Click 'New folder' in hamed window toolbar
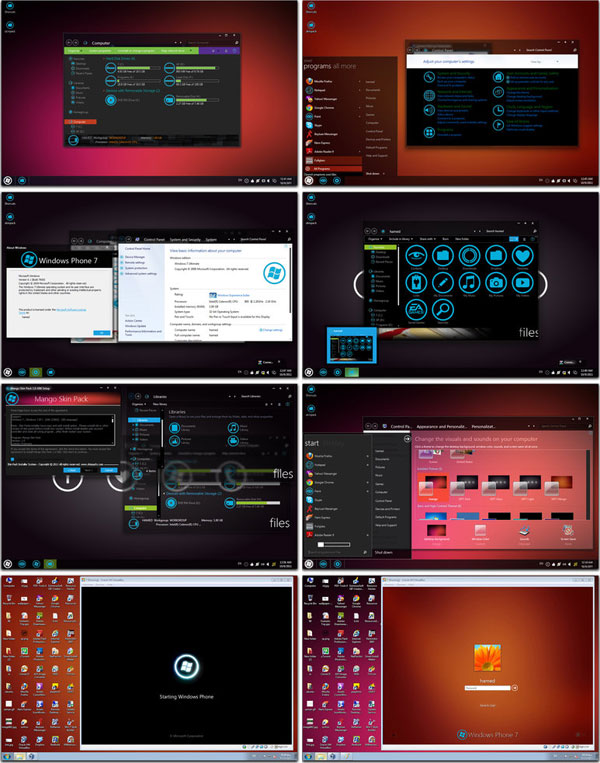 pos(462,239)
